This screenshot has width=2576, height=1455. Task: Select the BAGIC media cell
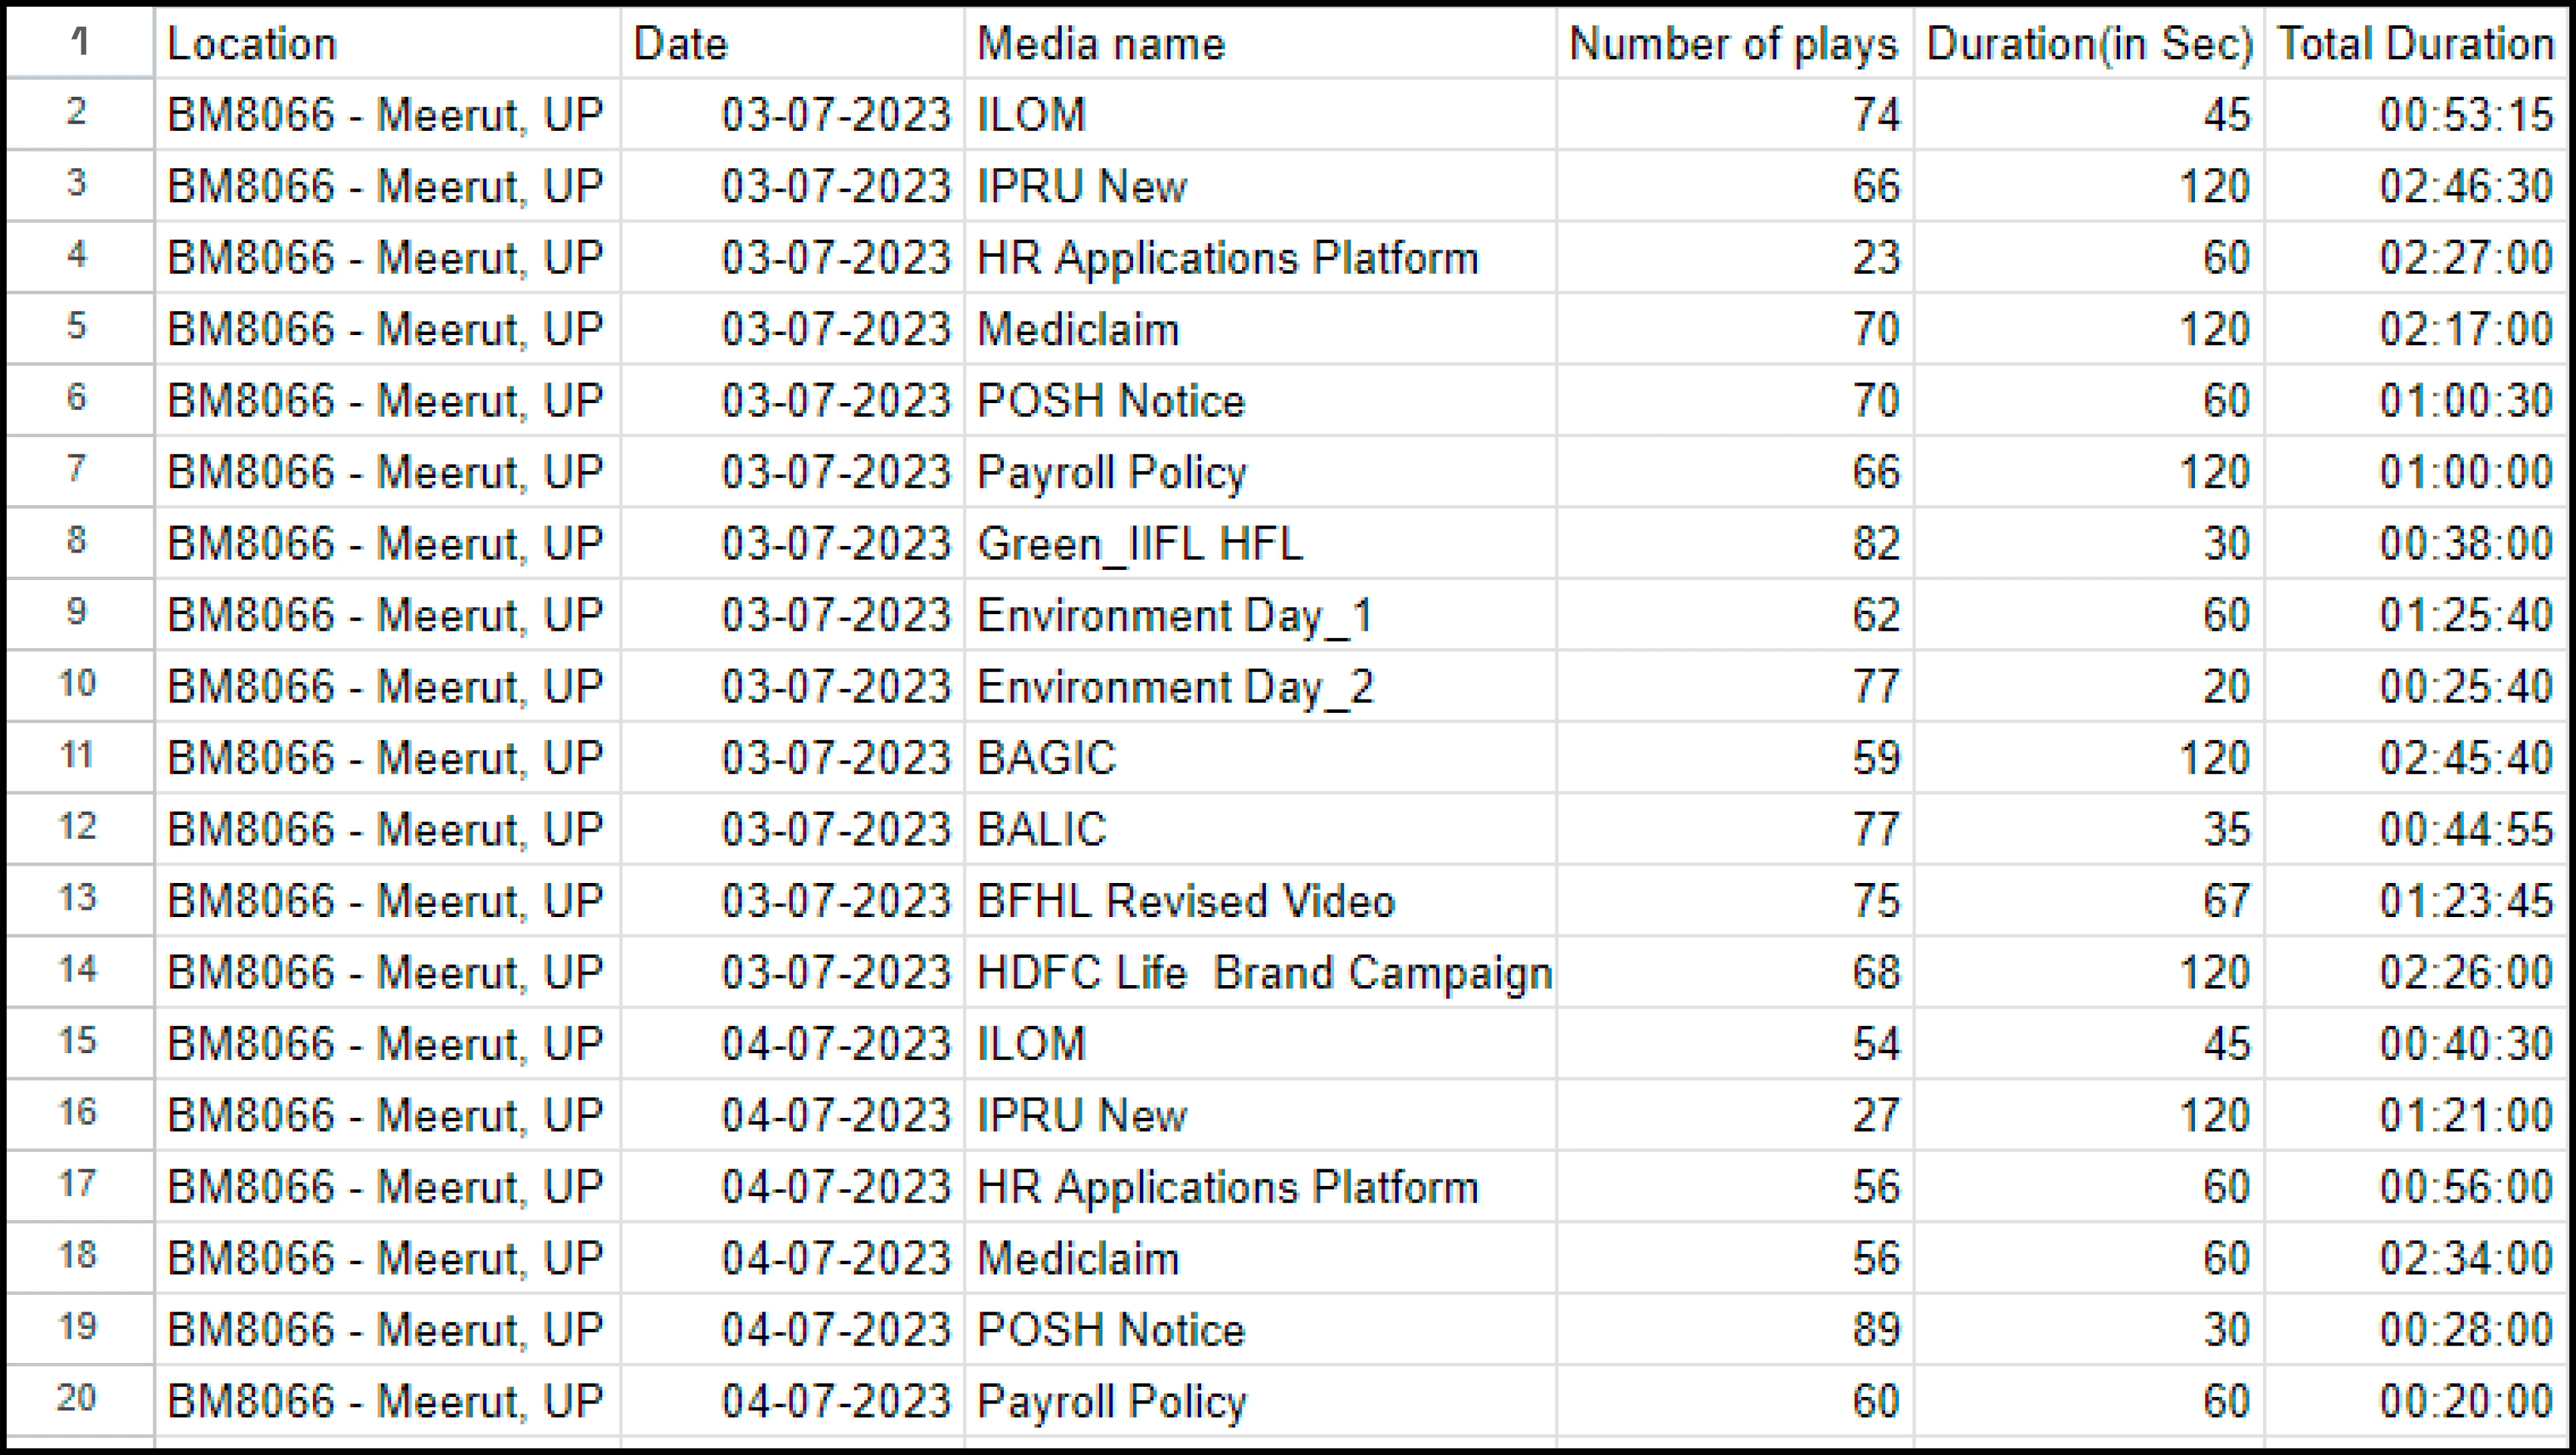pyautogui.click(x=1260, y=757)
